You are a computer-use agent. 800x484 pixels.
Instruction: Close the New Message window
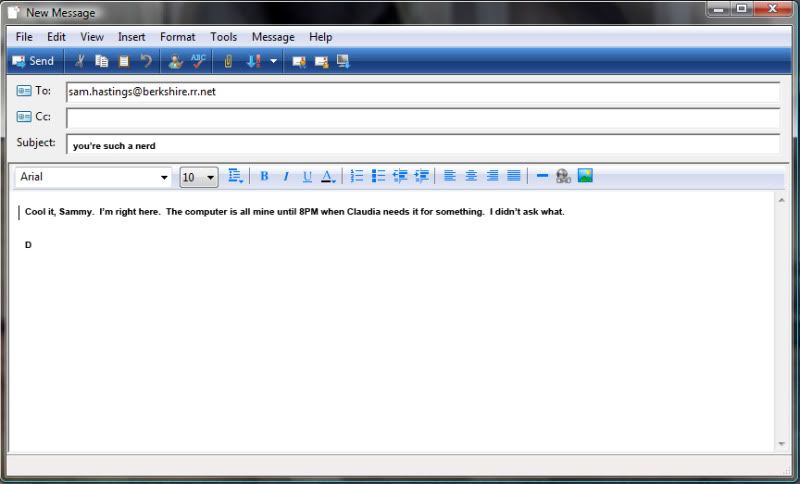tap(772, 9)
